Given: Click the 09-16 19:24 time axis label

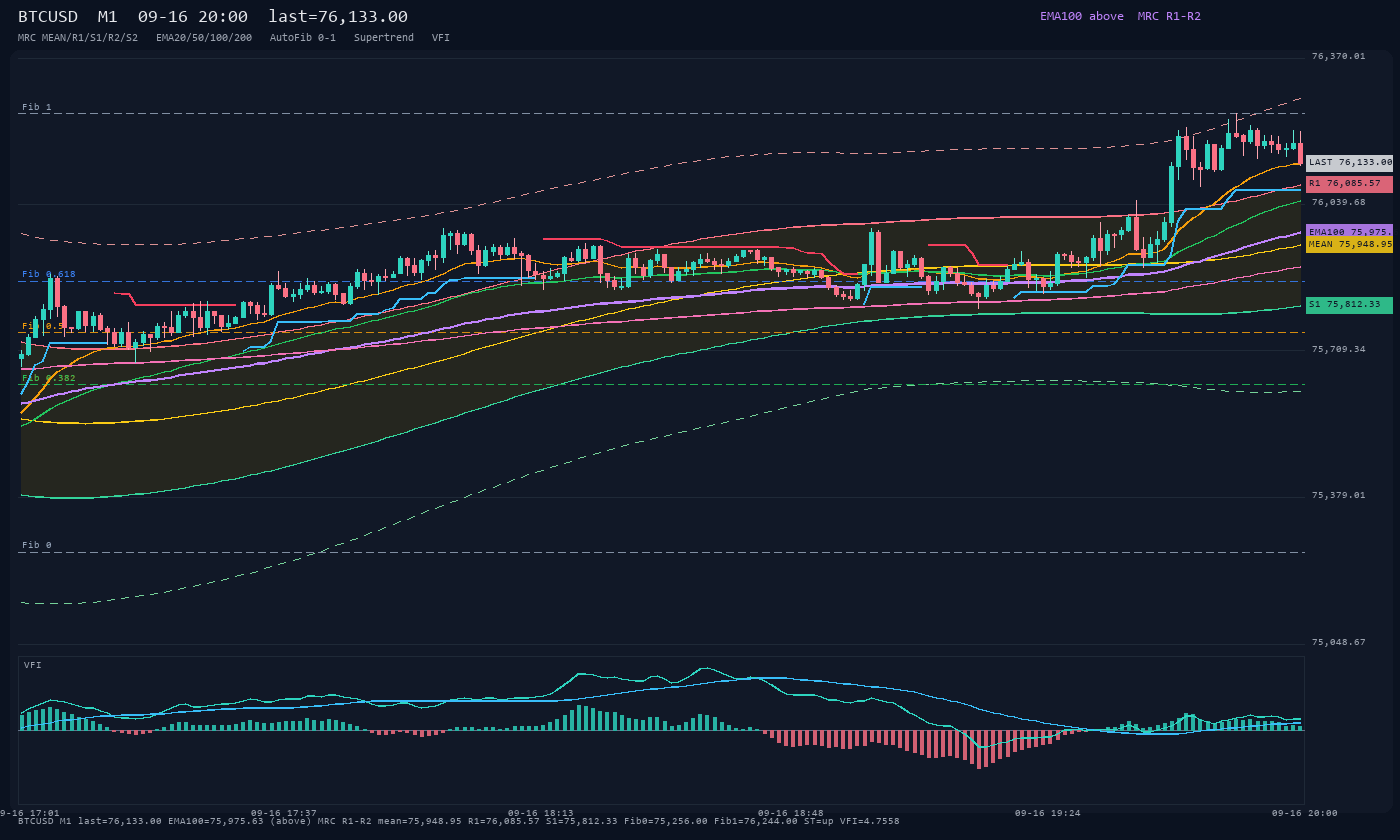Looking at the screenshot, I should coord(1048,813).
